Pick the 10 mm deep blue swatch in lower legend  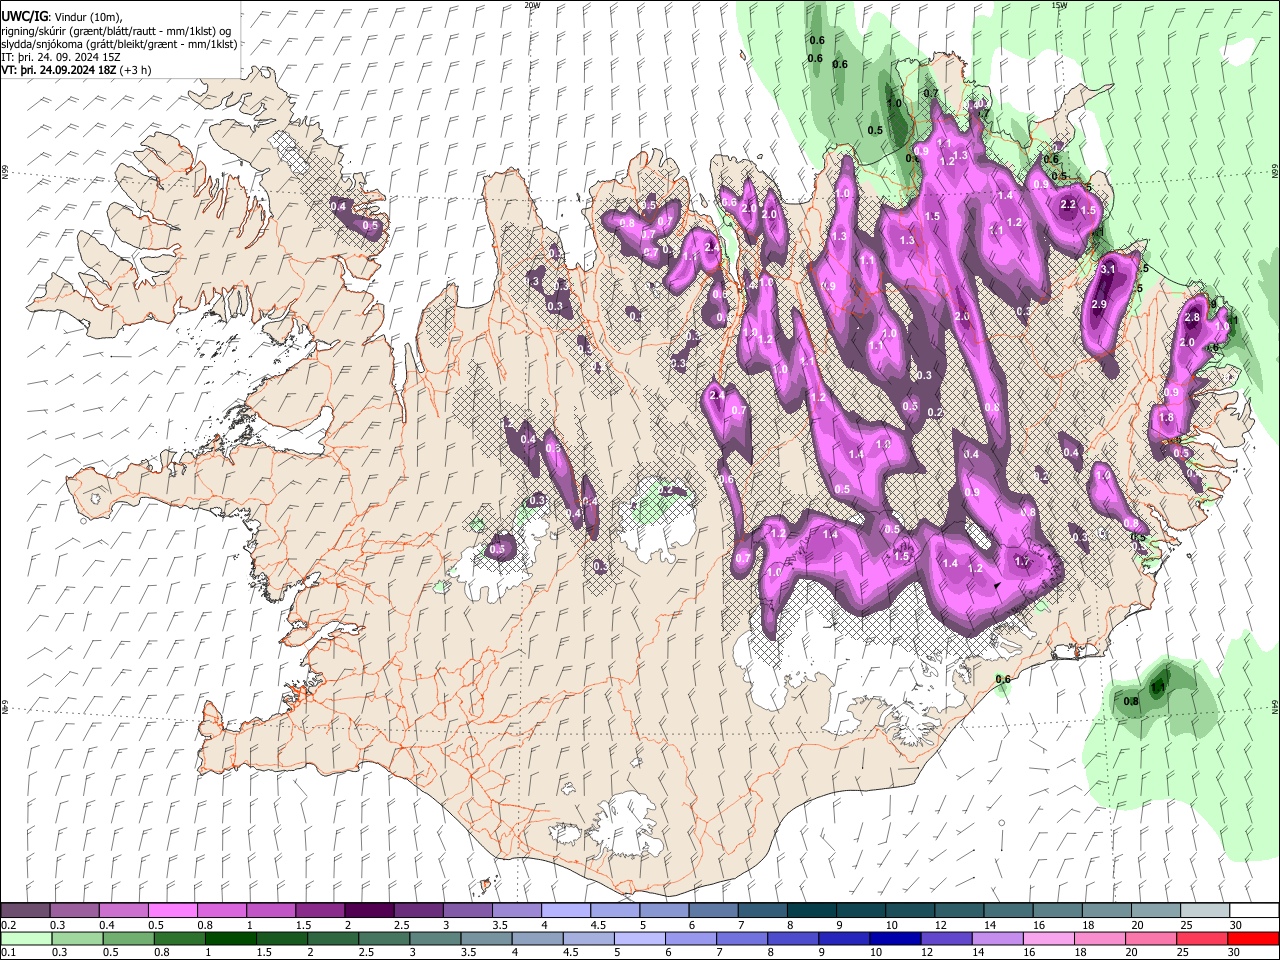coord(894,938)
